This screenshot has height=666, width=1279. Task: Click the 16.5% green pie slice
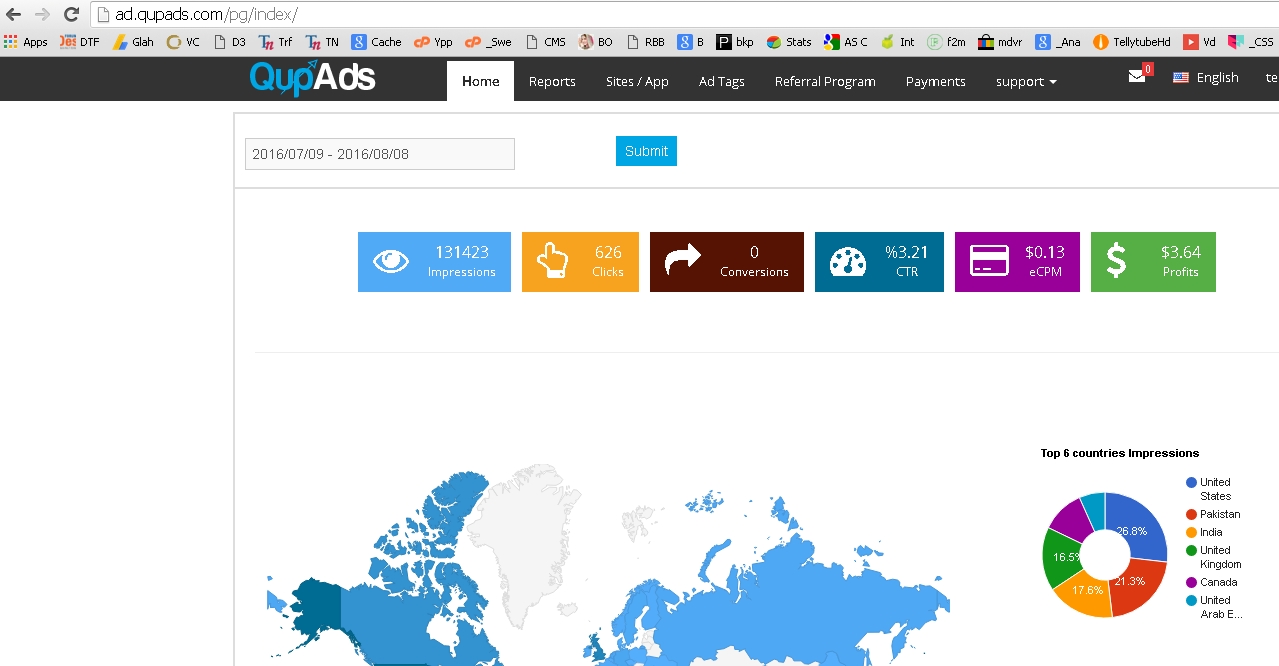point(1060,556)
